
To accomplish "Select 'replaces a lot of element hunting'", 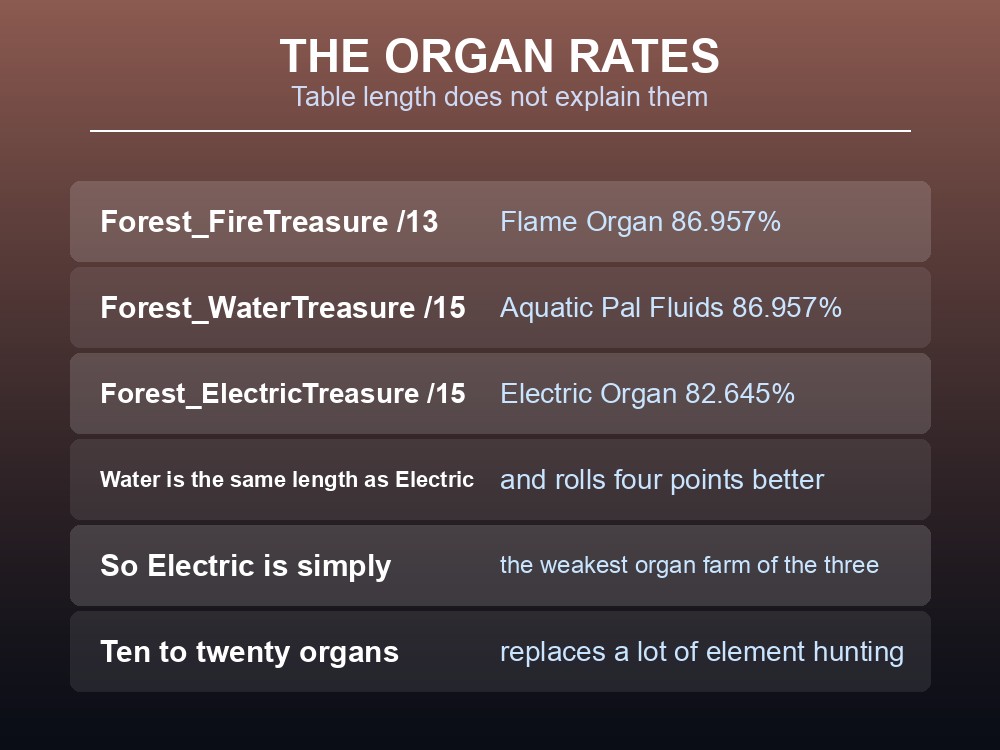I will click(702, 652).
